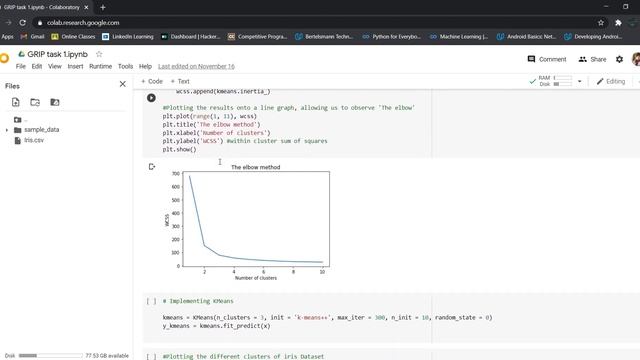The height and width of the screenshot is (360, 640).
Task: Open the Apps bookmark
Action: [7, 37]
